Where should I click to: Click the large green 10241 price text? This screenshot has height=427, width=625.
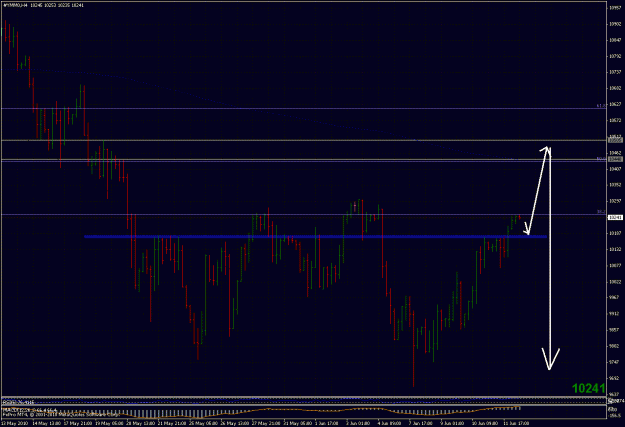(588, 388)
